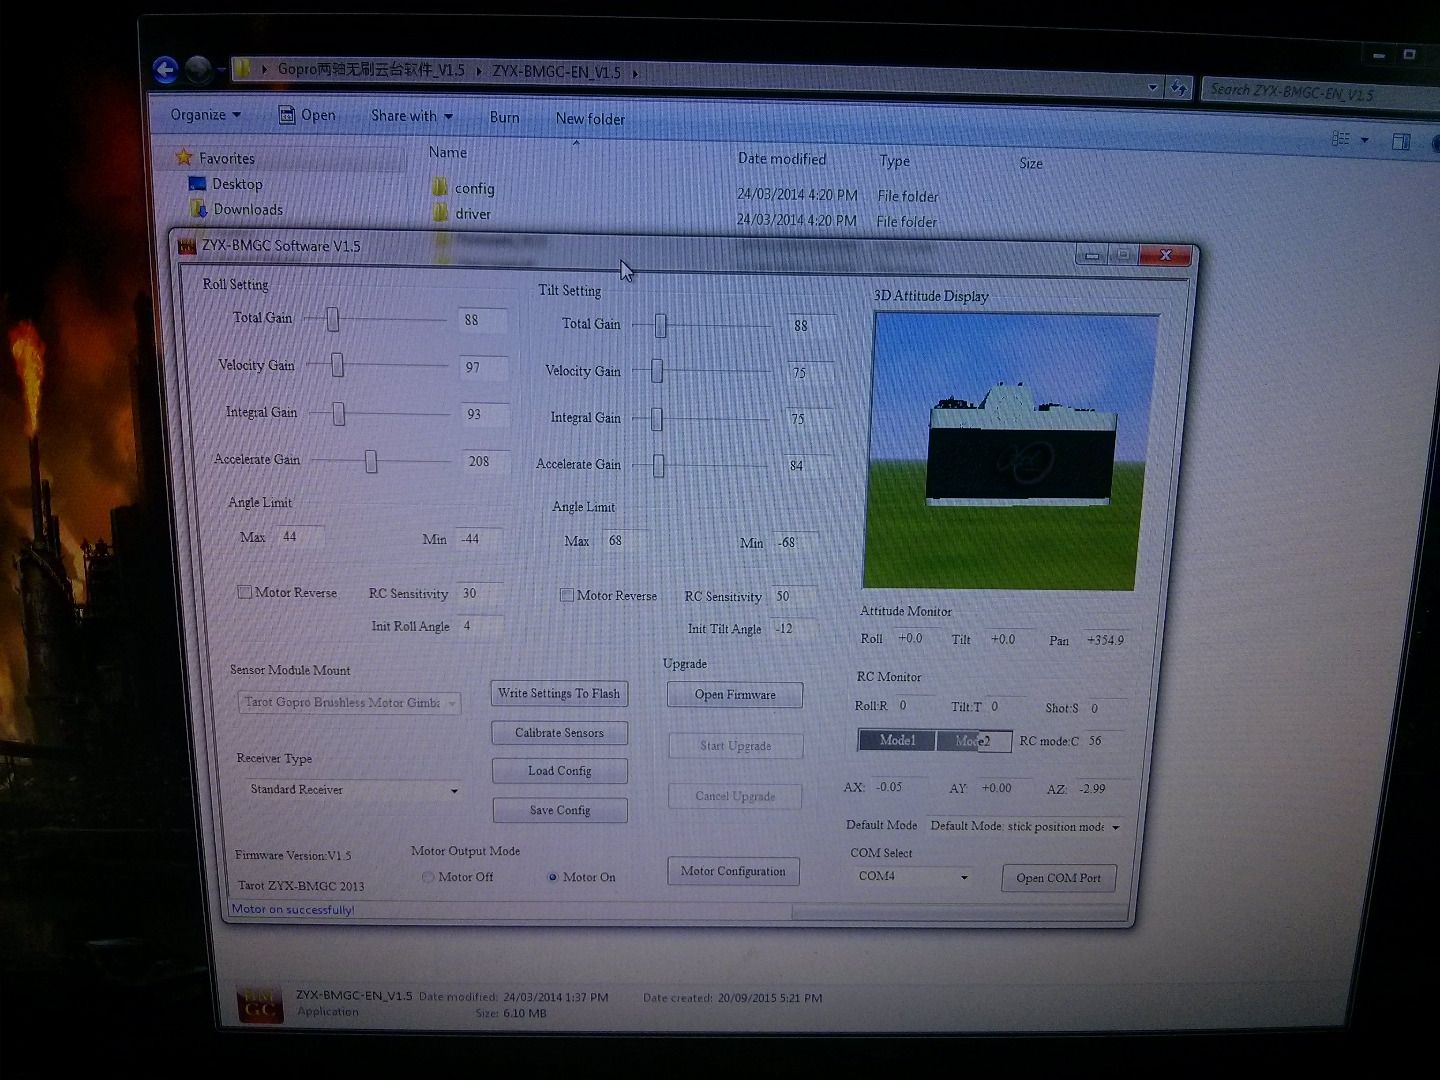Select the config folder icon
This screenshot has width=1440, height=1080.
pos(440,187)
